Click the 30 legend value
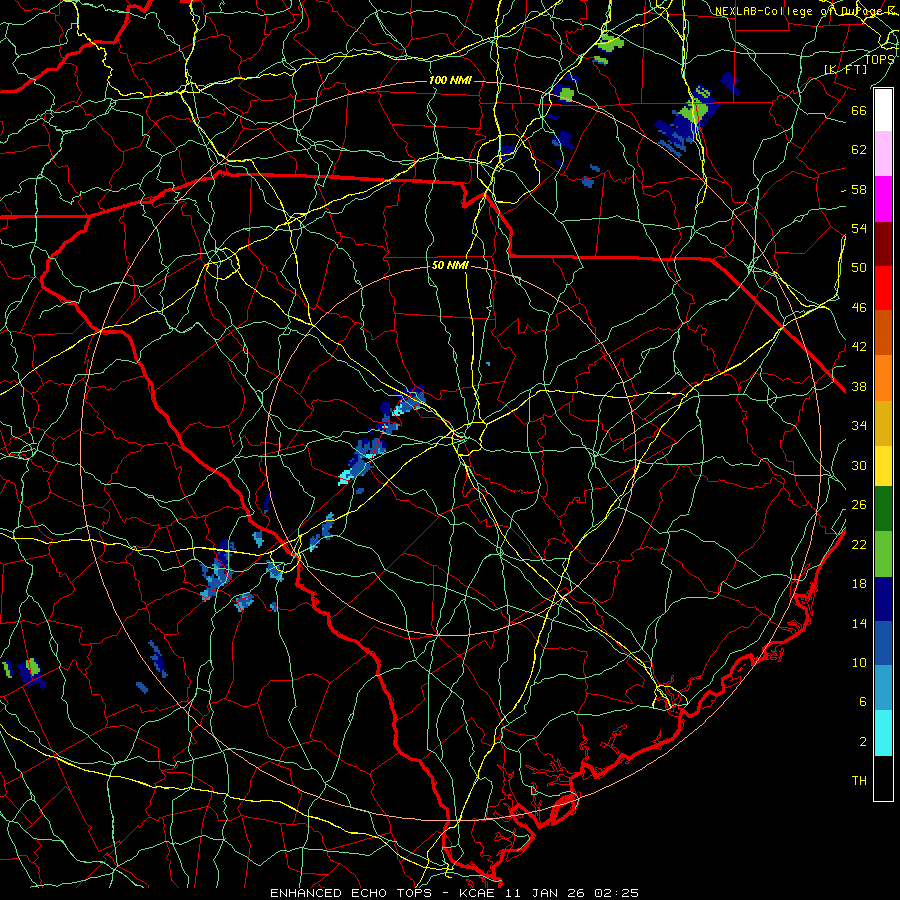The height and width of the screenshot is (900, 900). click(x=859, y=465)
